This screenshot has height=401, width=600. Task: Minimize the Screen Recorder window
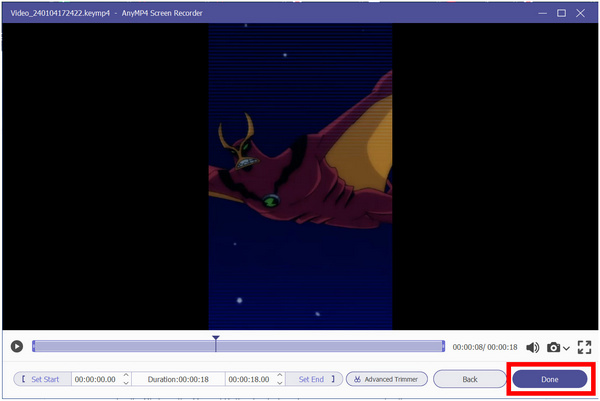[542, 13]
